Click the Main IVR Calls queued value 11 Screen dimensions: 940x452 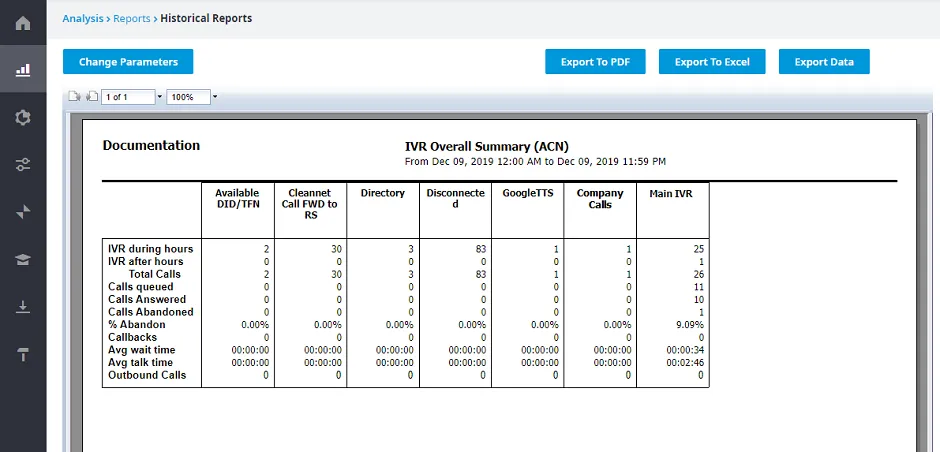[x=698, y=287]
